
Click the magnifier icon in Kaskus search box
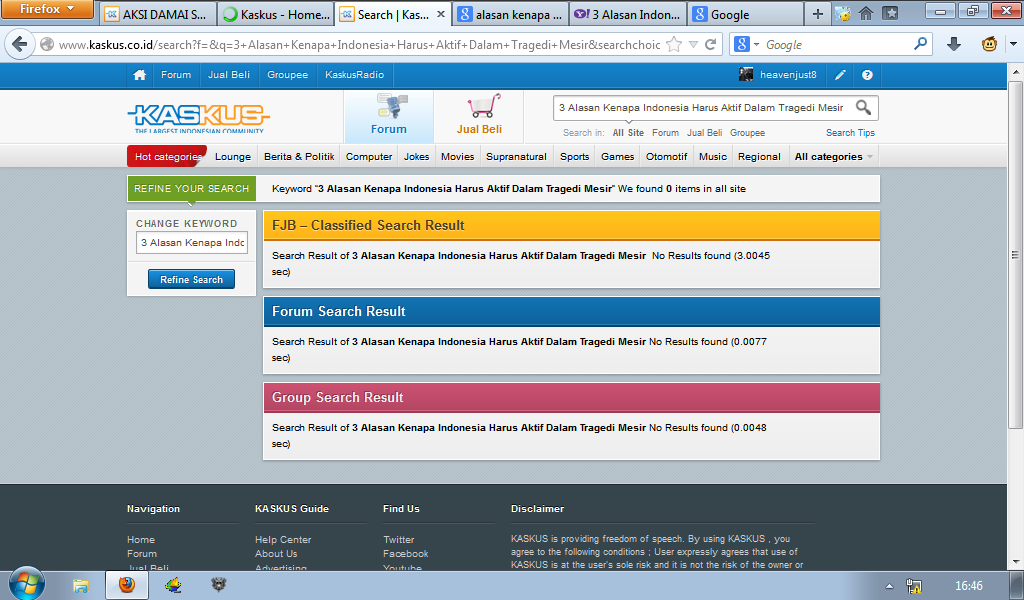(863, 108)
